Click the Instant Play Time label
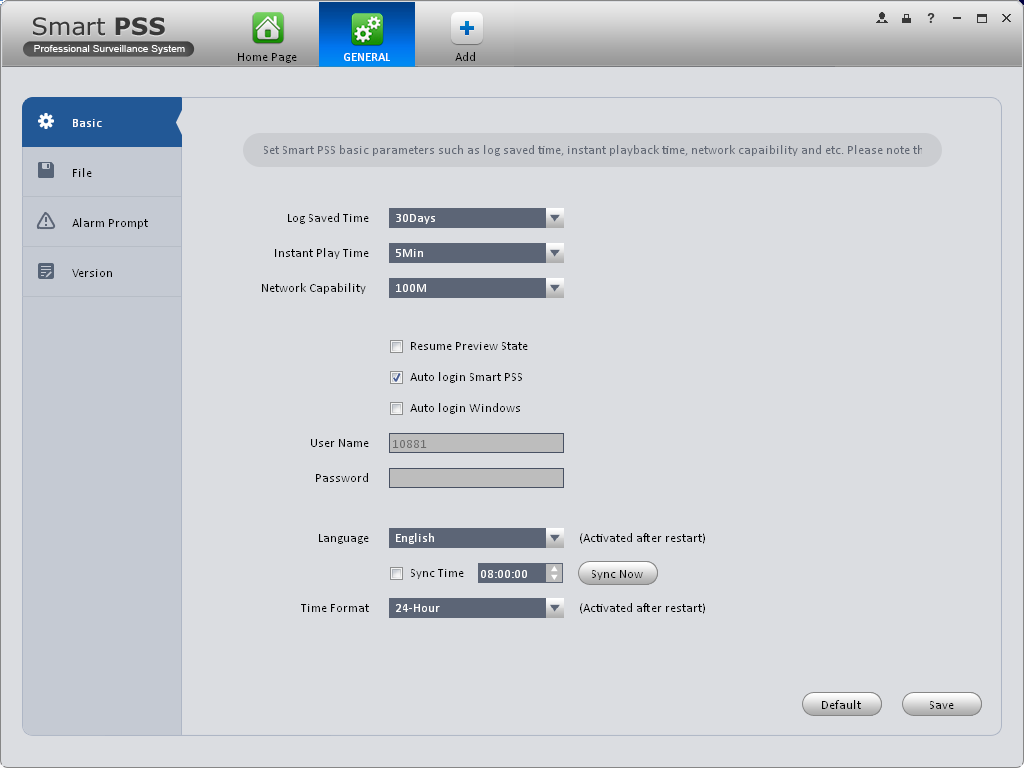The height and width of the screenshot is (768, 1024). pyautogui.click(x=321, y=253)
